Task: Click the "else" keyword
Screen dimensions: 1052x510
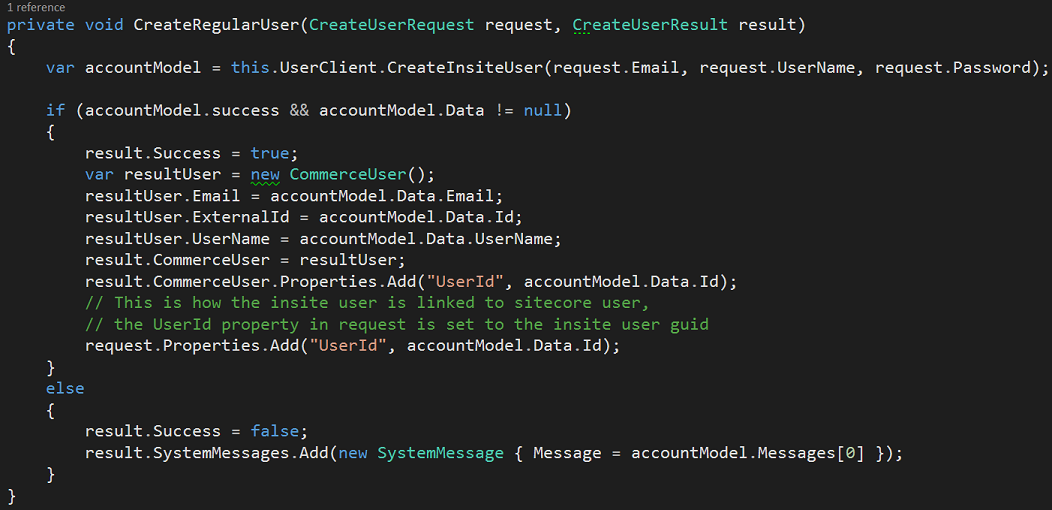Action: (x=65, y=388)
